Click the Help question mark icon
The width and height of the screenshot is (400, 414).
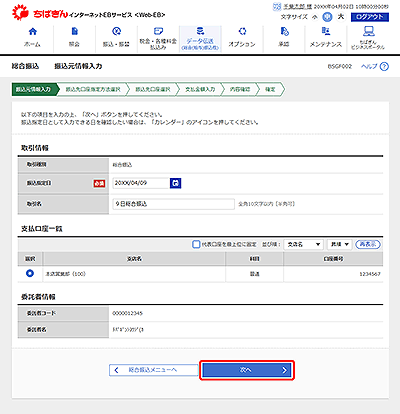(x=384, y=66)
